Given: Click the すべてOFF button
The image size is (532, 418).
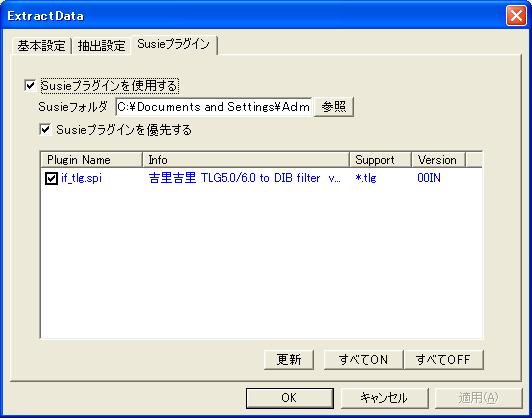Looking at the screenshot, I should pos(443,359).
